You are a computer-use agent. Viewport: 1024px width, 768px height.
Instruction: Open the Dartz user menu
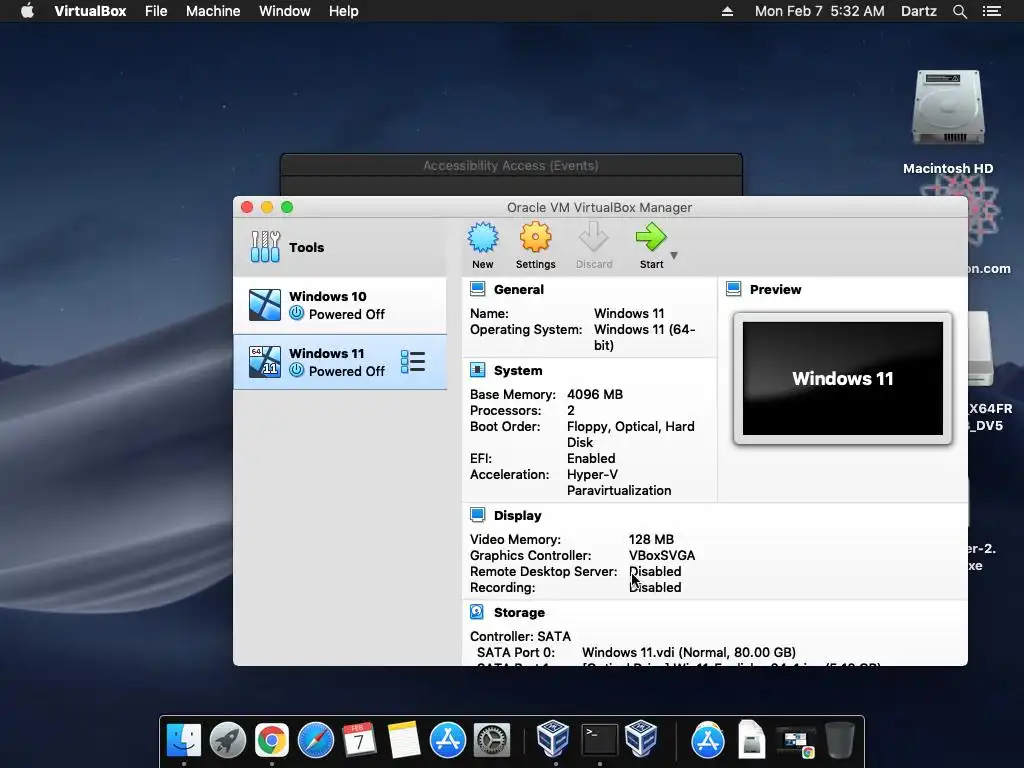[x=918, y=11]
